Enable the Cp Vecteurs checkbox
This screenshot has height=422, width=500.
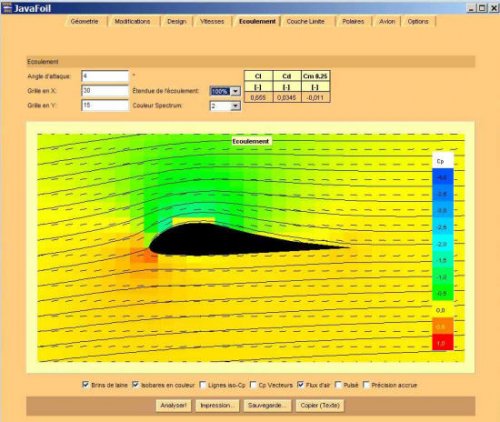coord(253,385)
